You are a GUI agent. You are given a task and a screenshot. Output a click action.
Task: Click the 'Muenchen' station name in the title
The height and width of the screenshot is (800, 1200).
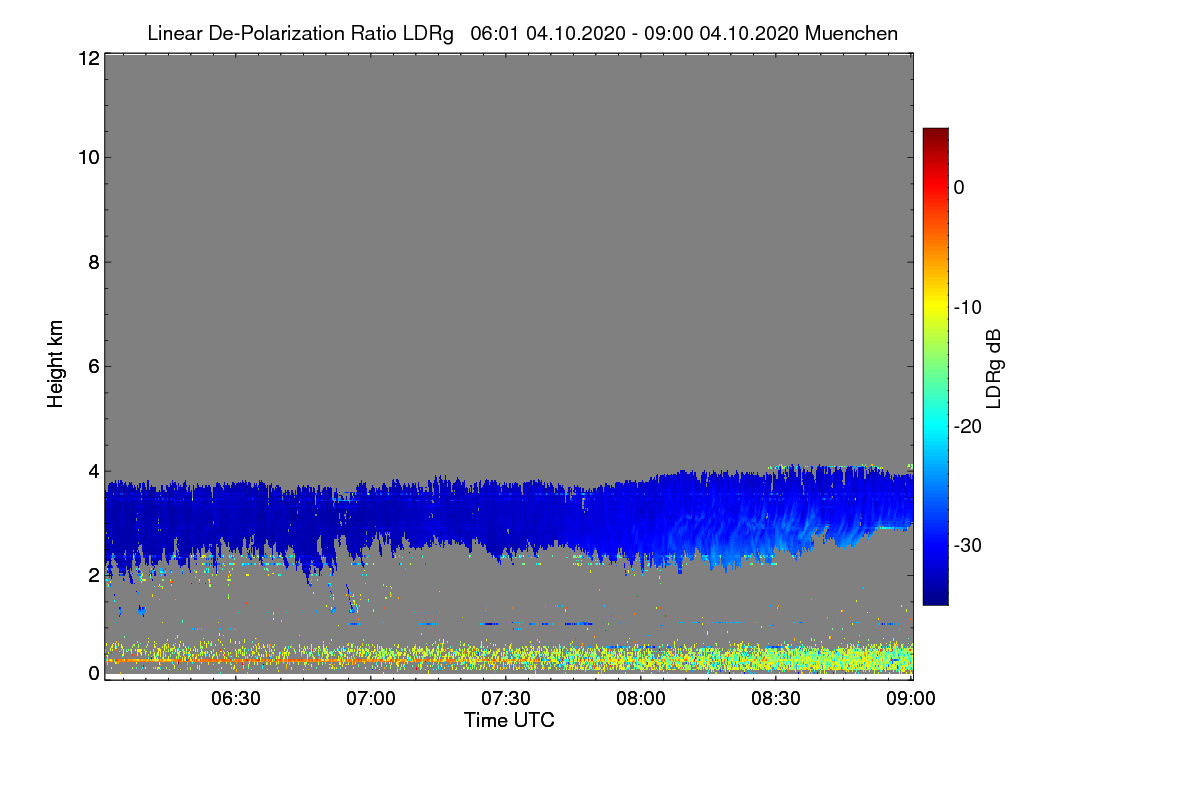coord(851,34)
